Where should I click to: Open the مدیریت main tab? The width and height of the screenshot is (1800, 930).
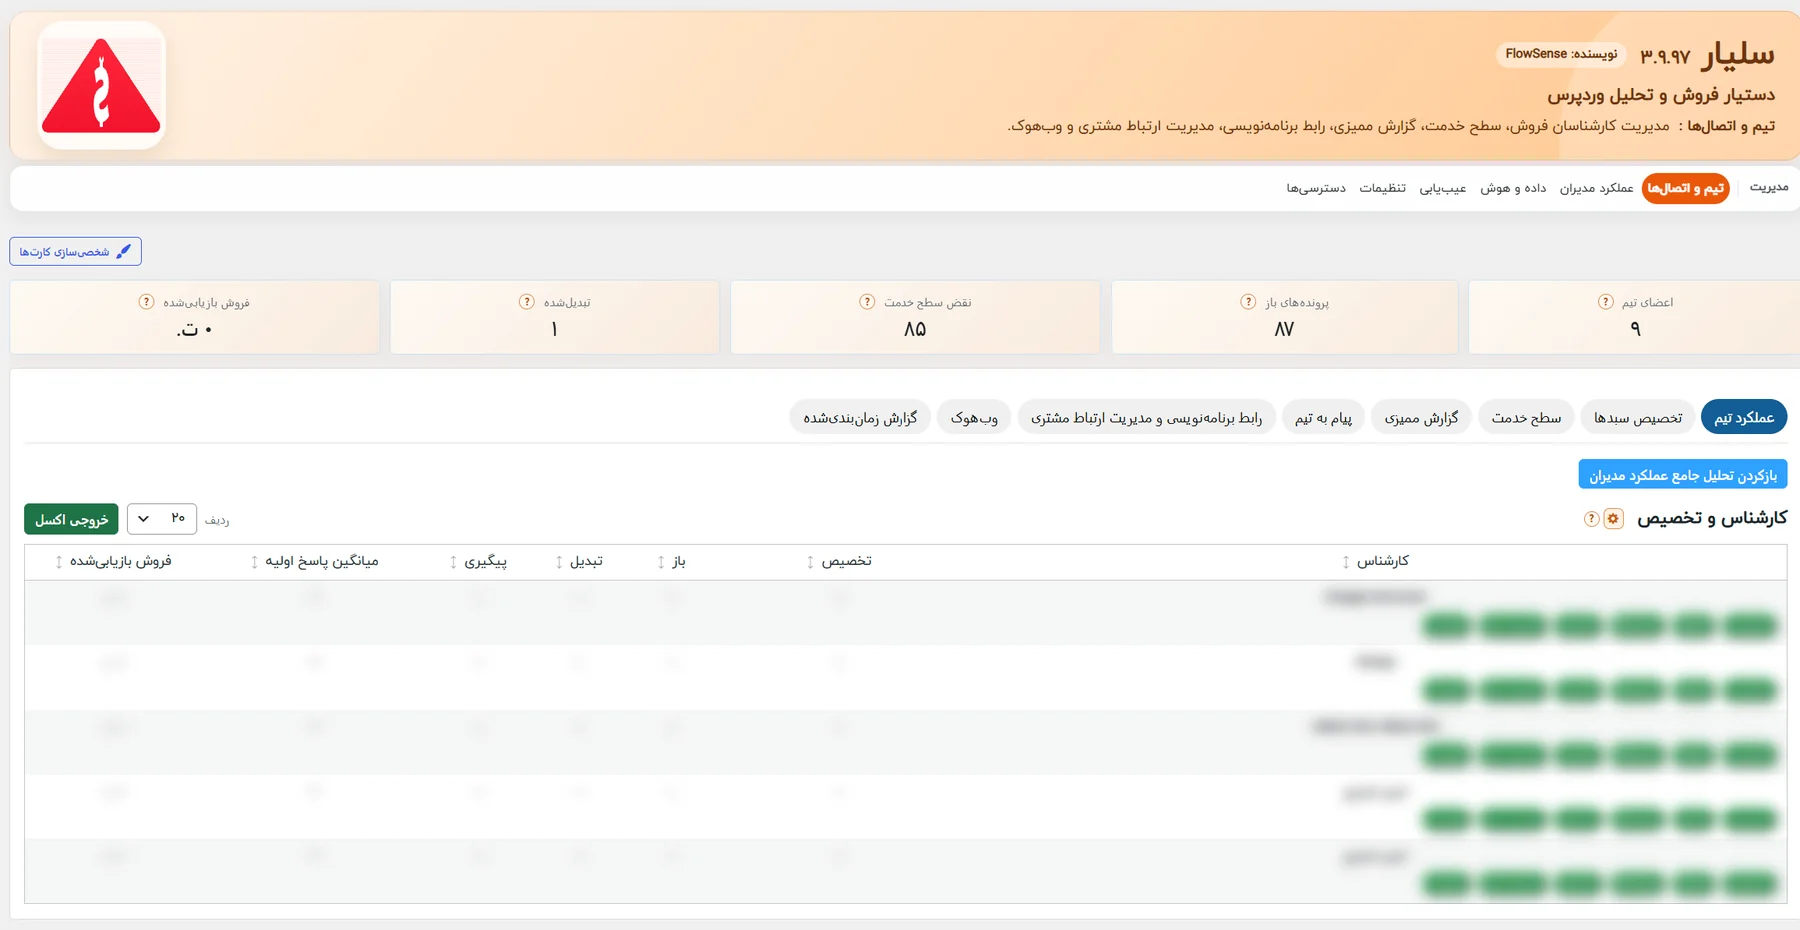1769,188
